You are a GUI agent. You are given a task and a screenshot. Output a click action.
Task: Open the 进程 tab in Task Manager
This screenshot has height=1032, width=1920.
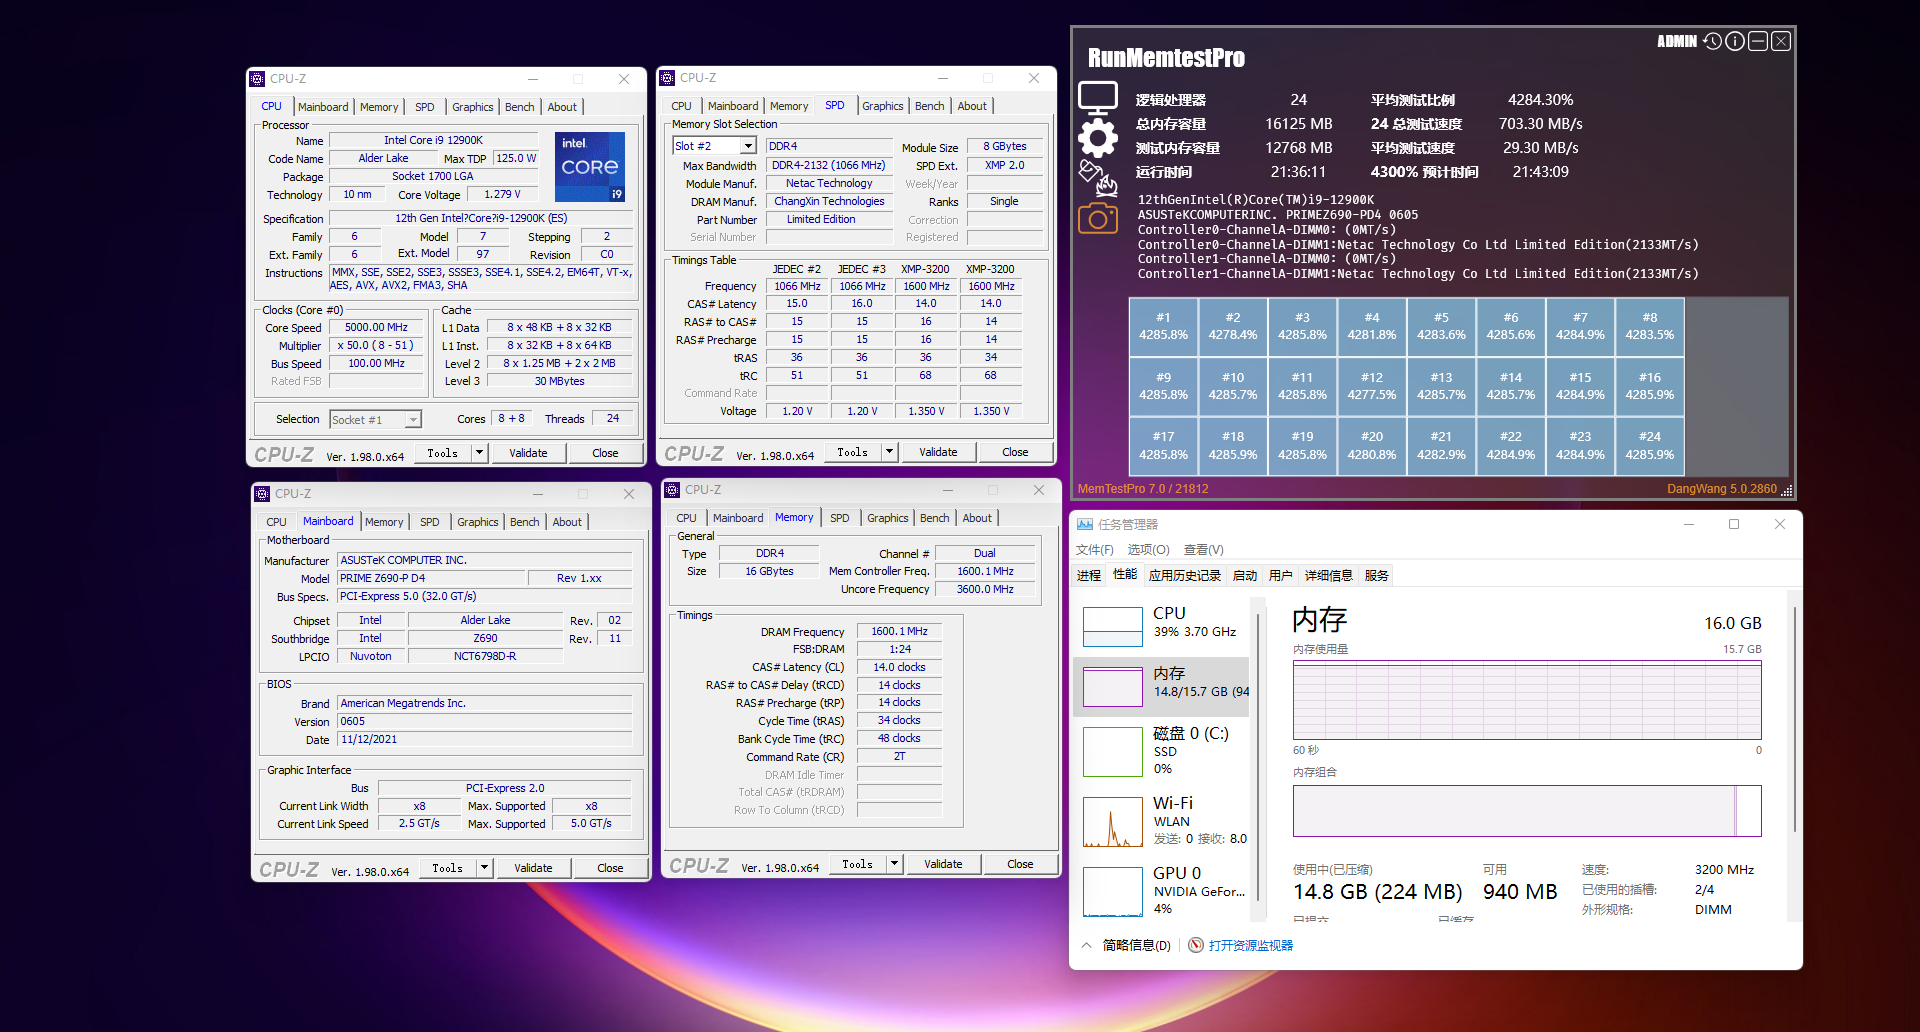coord(1089,575)
